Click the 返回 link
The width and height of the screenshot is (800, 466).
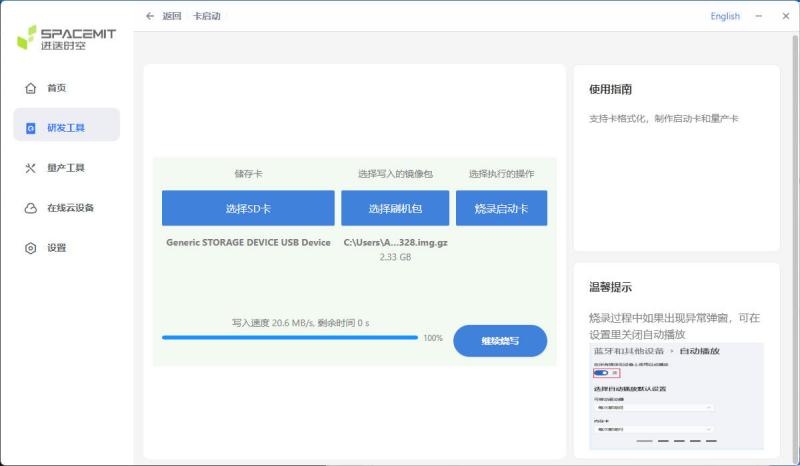pos(172,16)
